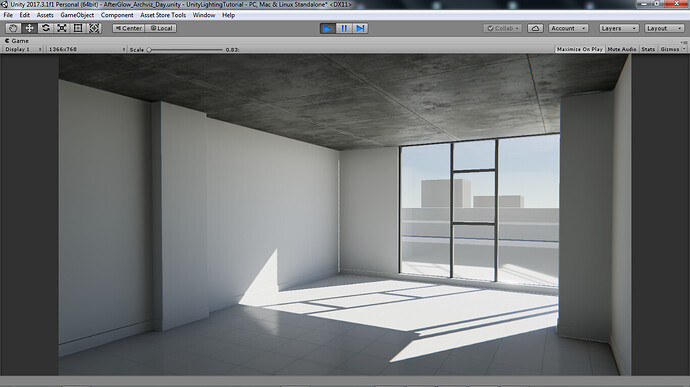Pause the running game

coord(344,28)
